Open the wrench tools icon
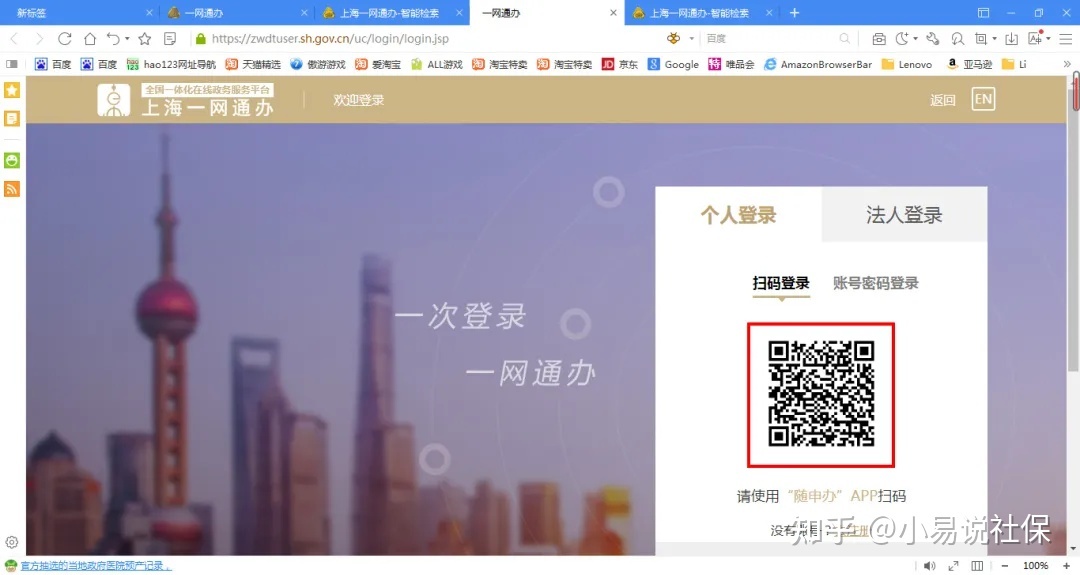Viewport: 1080px width, 575px height. 933,39
